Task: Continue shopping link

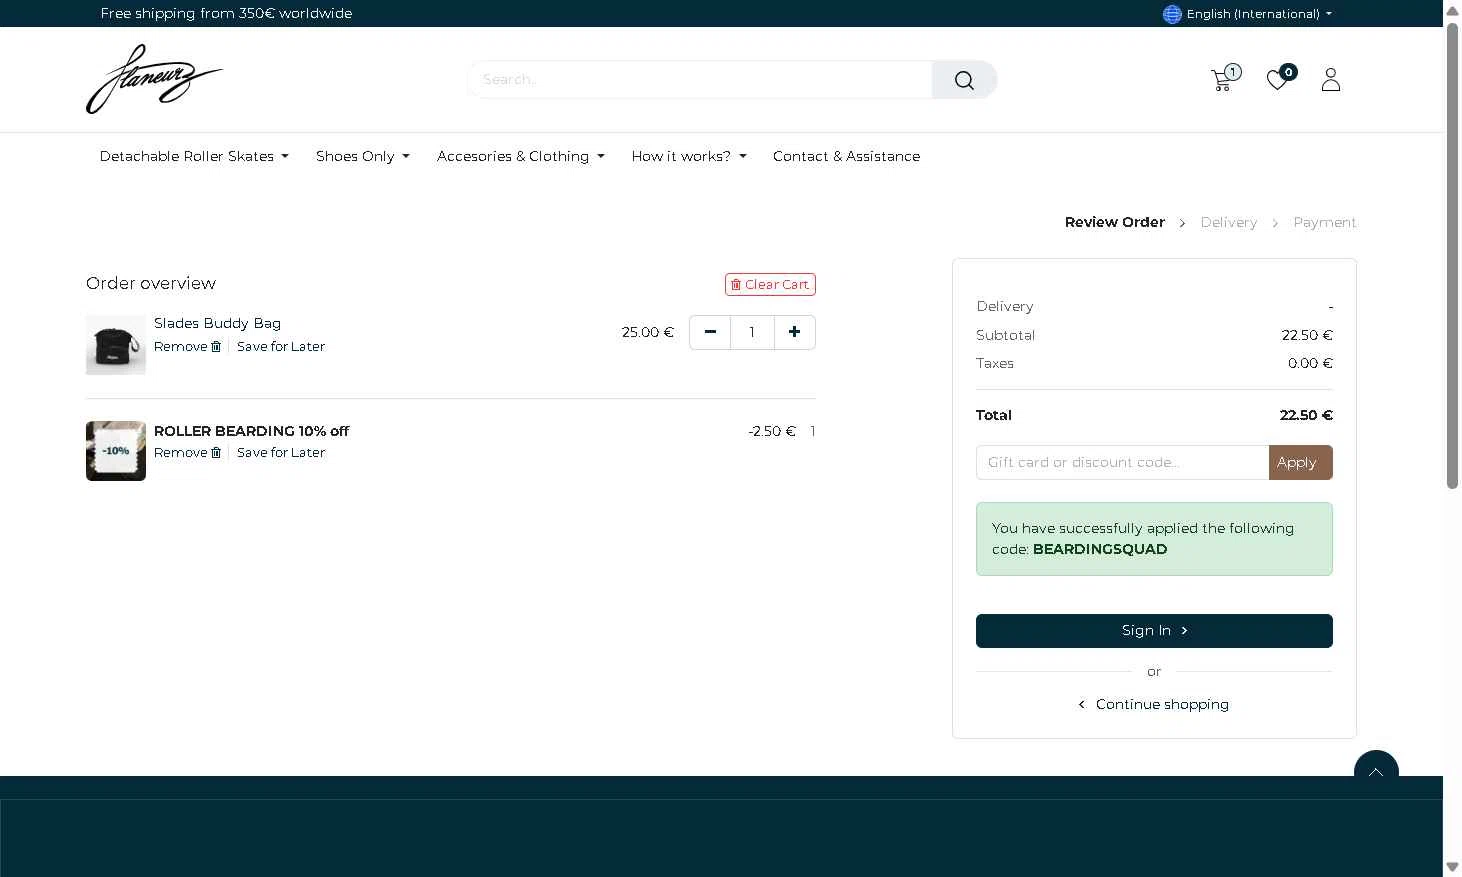Action: click(x=1154, y=704)
